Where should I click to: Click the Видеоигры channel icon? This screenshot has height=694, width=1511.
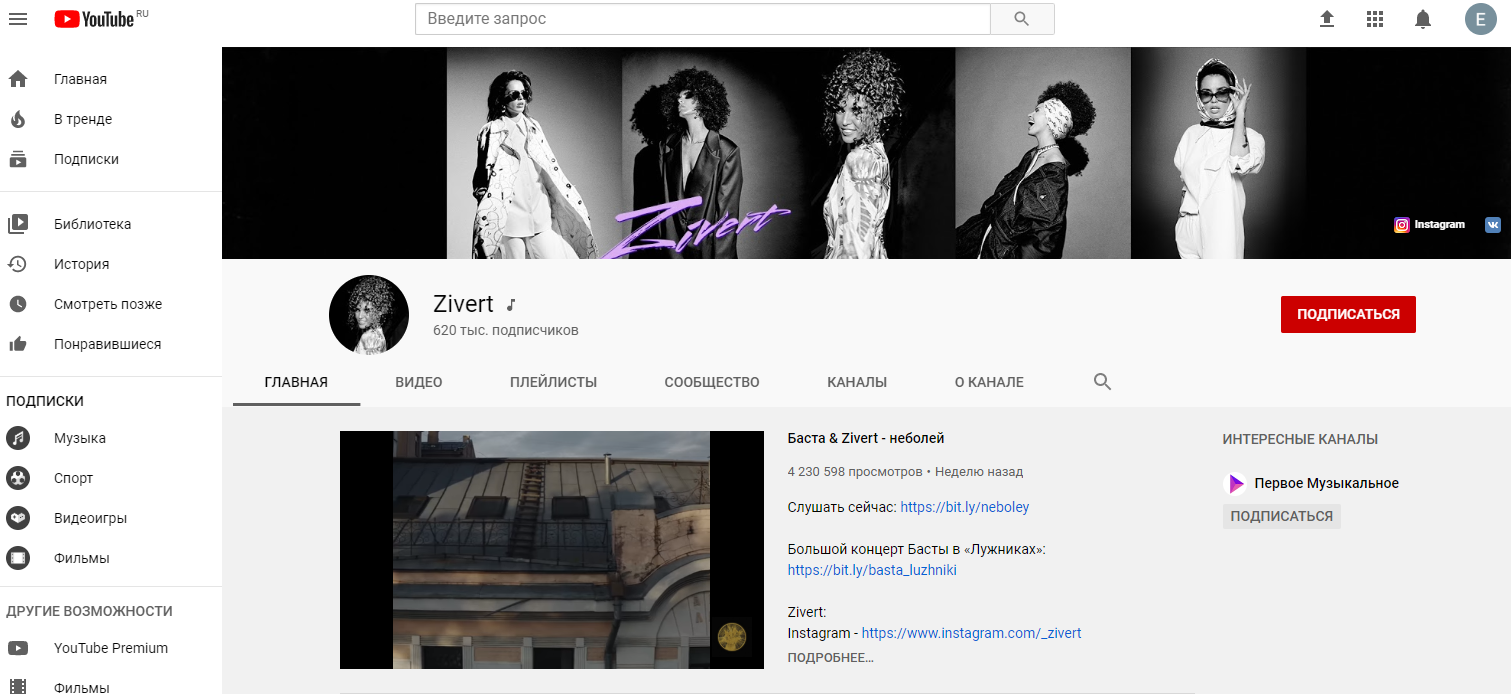coord(18,518)
